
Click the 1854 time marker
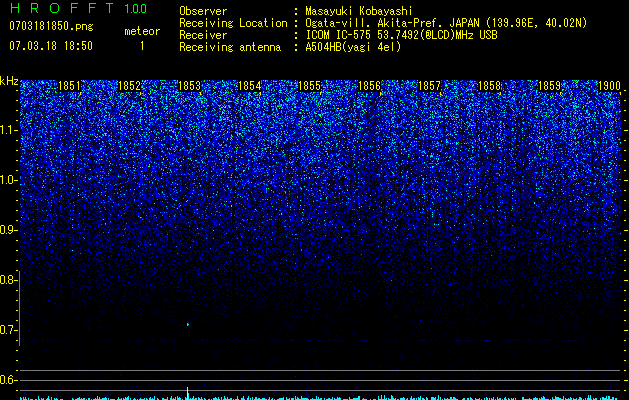pyautogui.click(x=250, y=86)
